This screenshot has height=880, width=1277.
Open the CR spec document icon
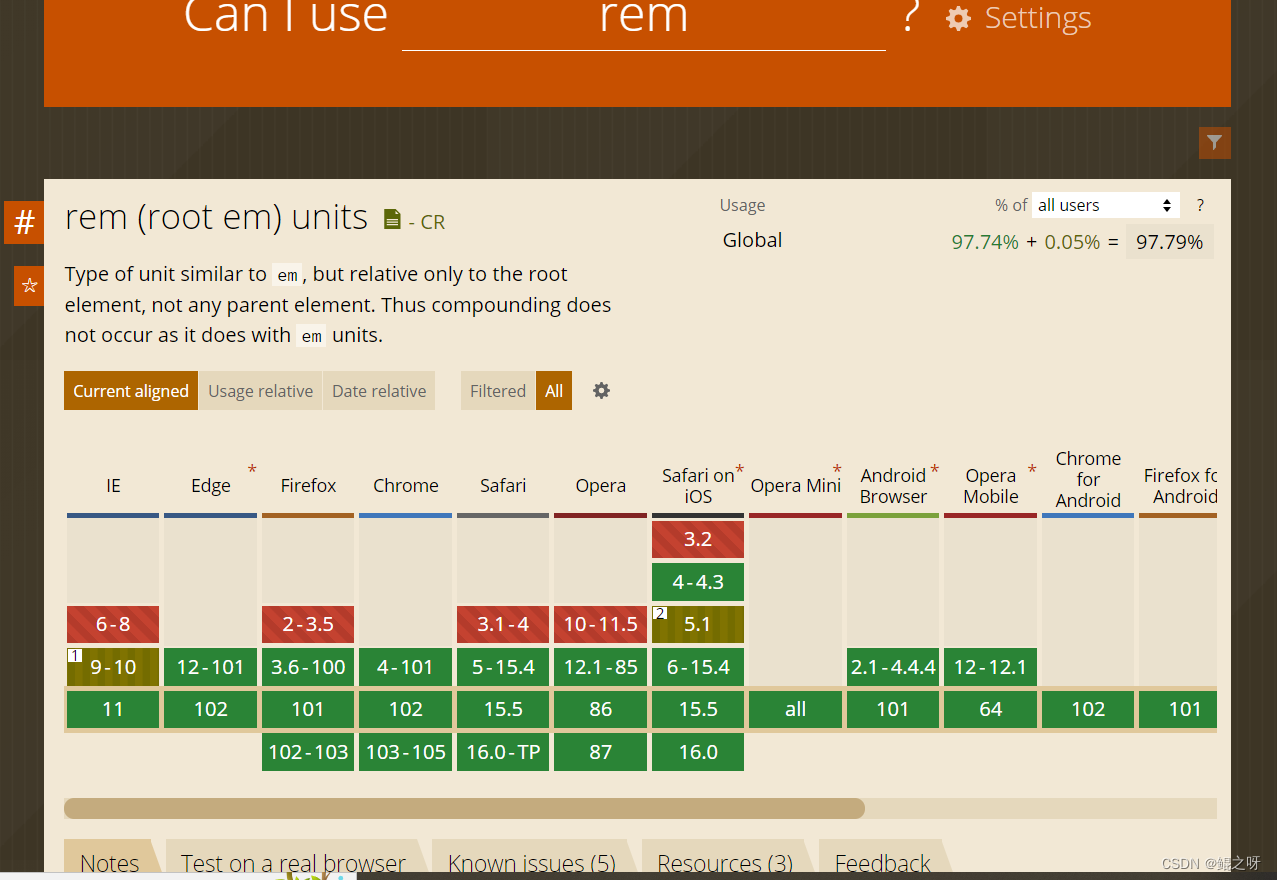coord(392,219)
